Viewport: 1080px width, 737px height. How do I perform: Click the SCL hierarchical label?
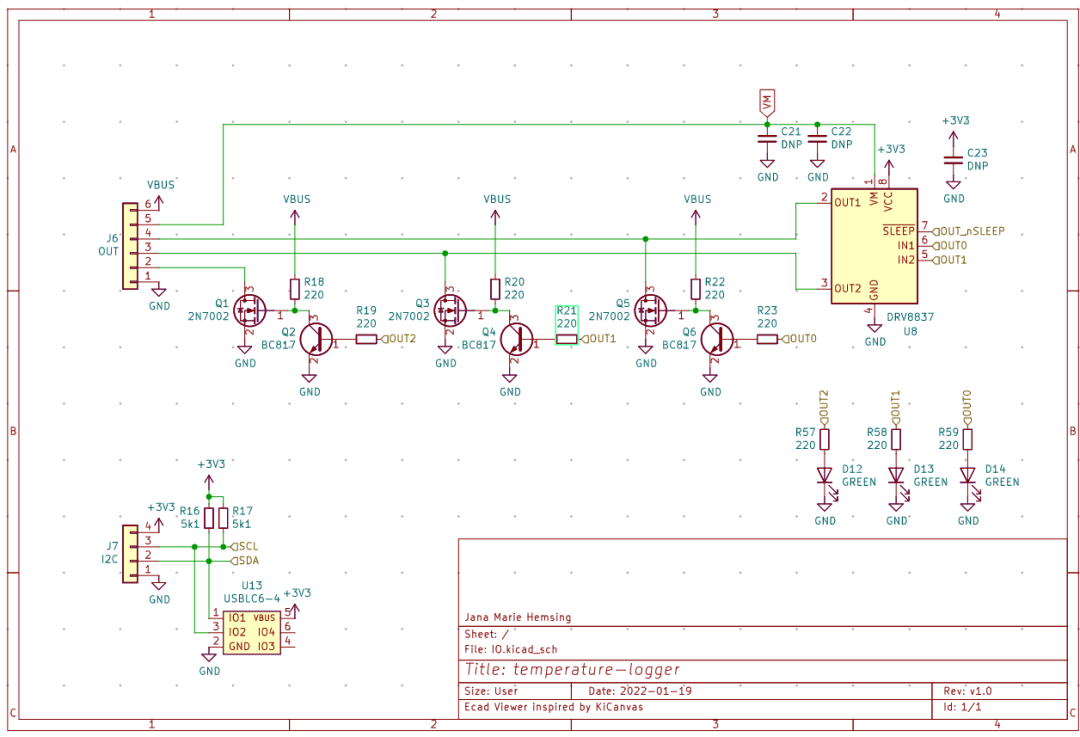(245, 546)
